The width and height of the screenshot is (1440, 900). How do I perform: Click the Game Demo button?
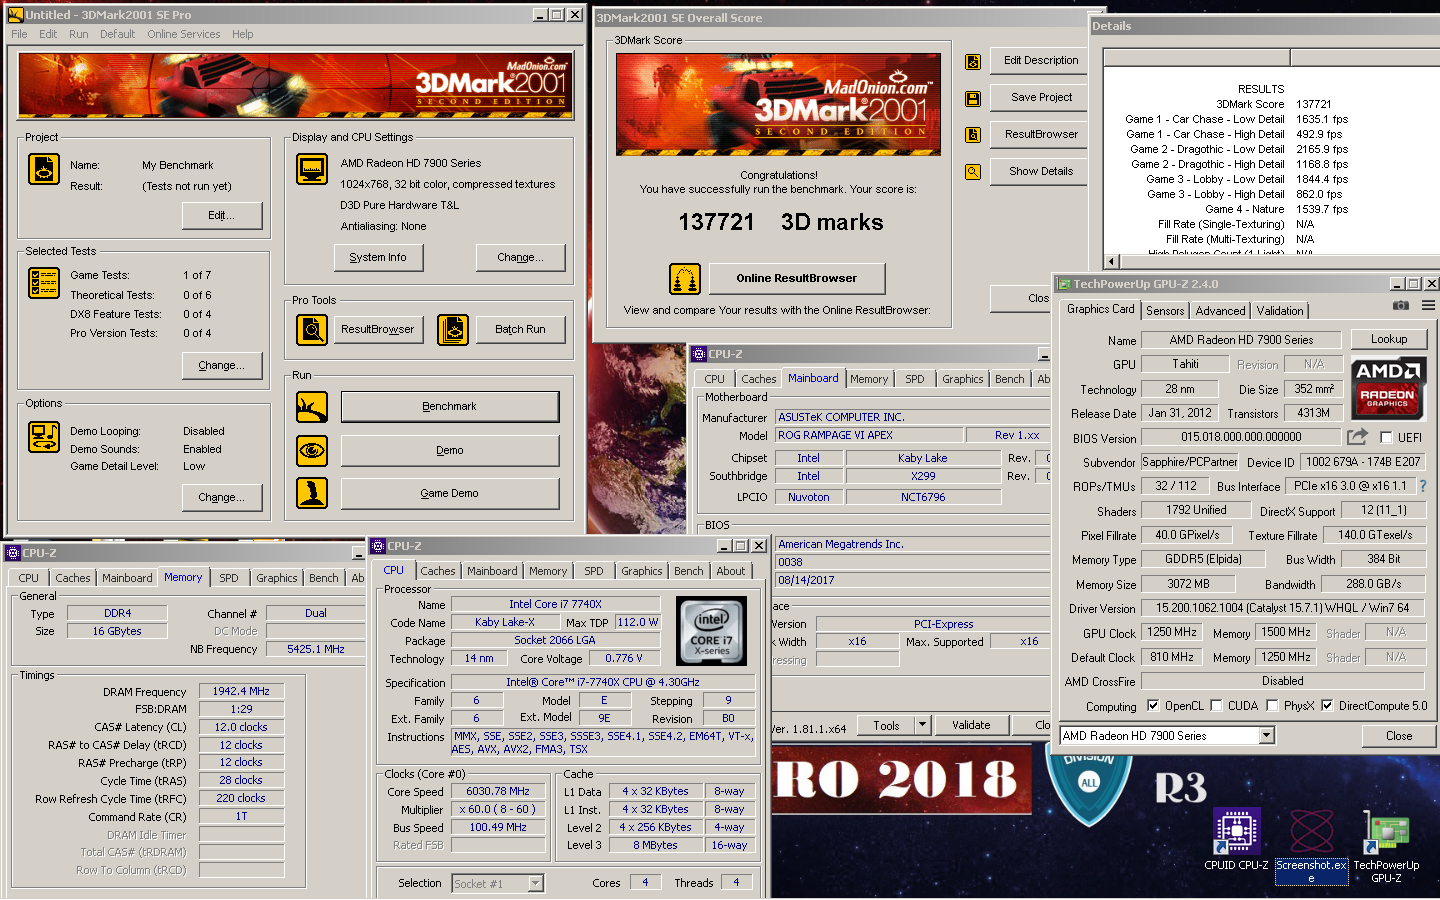pos(450,494)
